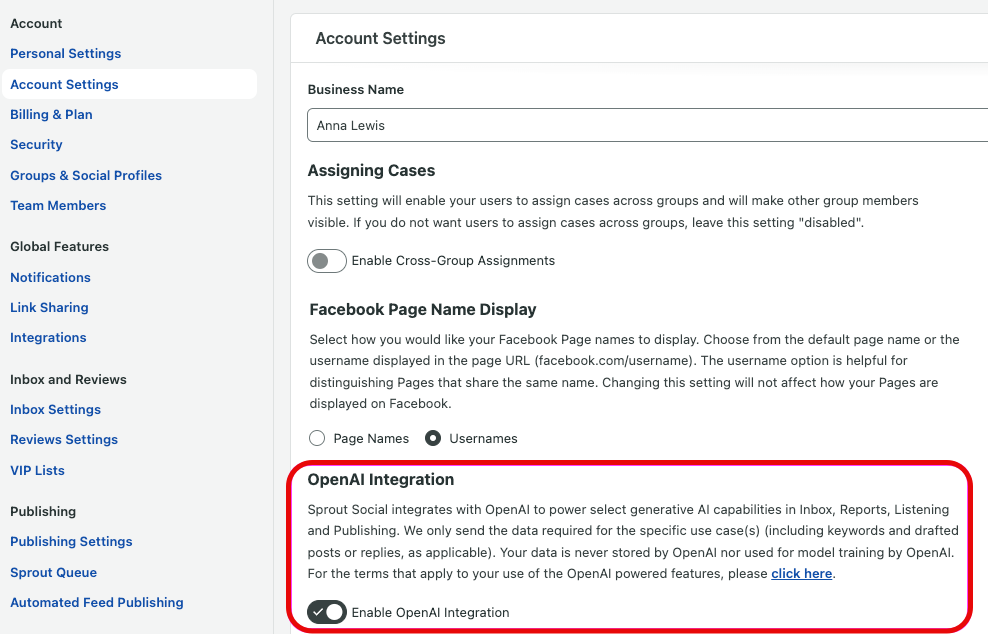988x634 pixels.
Task: Click the 'Facebook Page Name Display' heading
Action: pyautogui.click(x=423, y=309)
